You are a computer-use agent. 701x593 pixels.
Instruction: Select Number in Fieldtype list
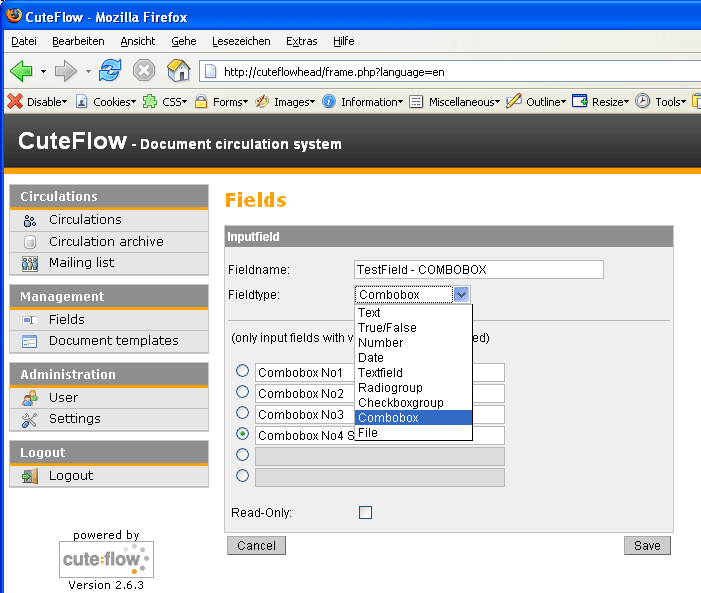click(414, 343)
